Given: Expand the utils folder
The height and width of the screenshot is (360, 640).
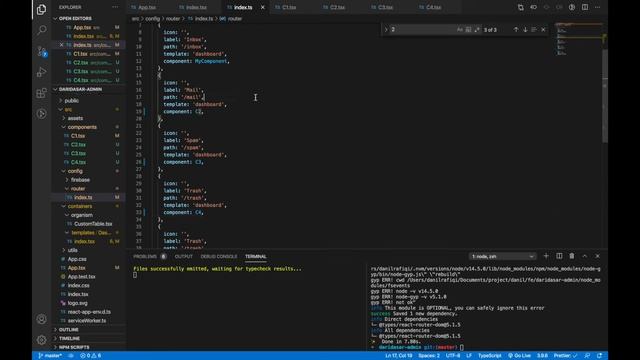Looking at the screenshot, I should 72,250.
